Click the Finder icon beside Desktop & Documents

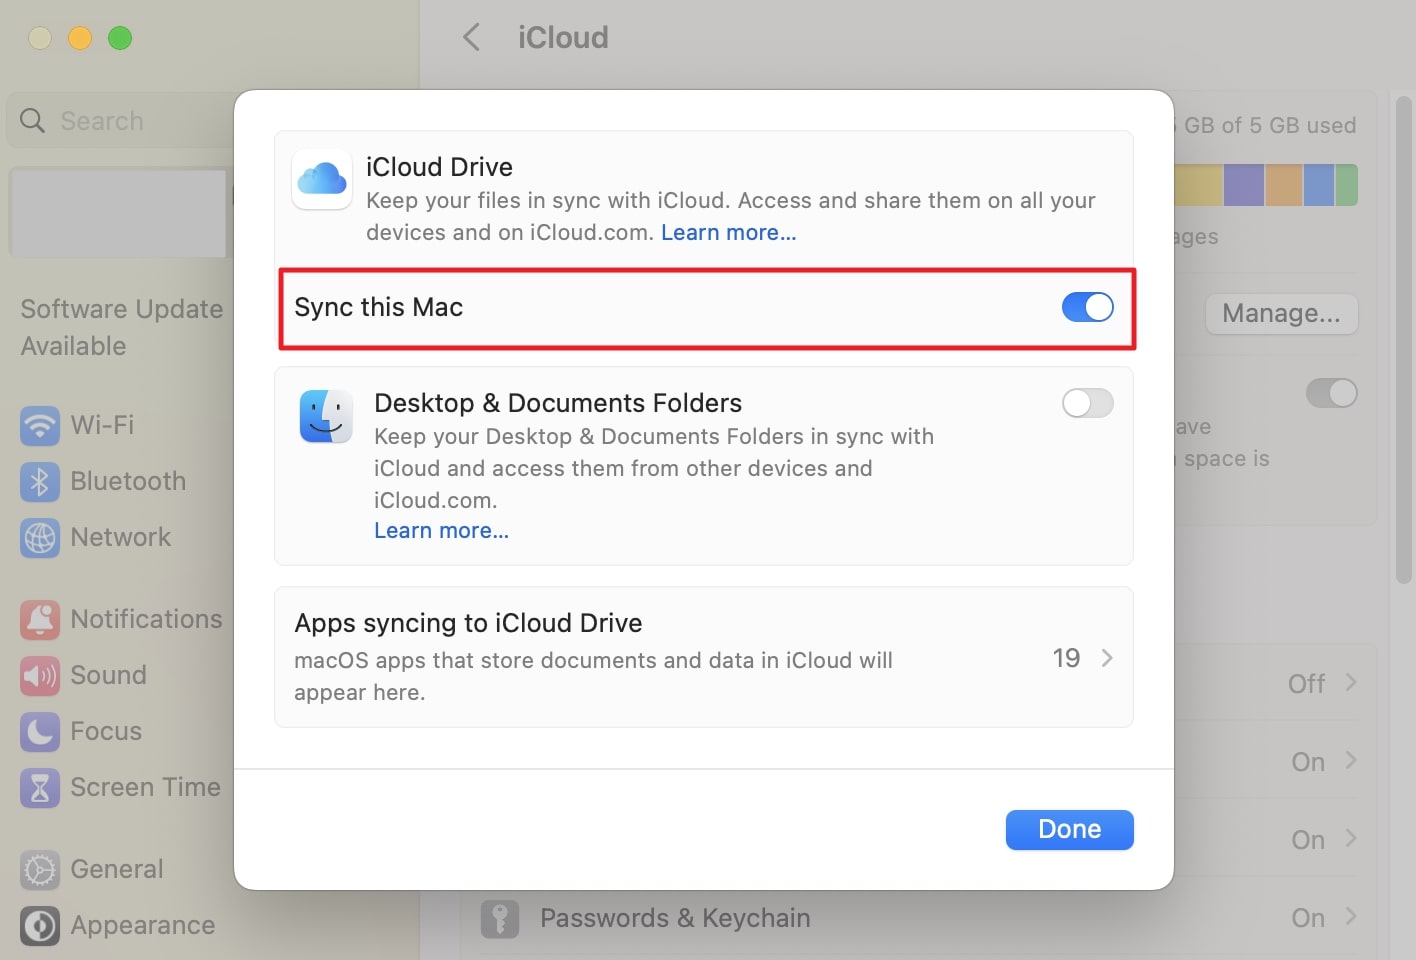[326, 416]
